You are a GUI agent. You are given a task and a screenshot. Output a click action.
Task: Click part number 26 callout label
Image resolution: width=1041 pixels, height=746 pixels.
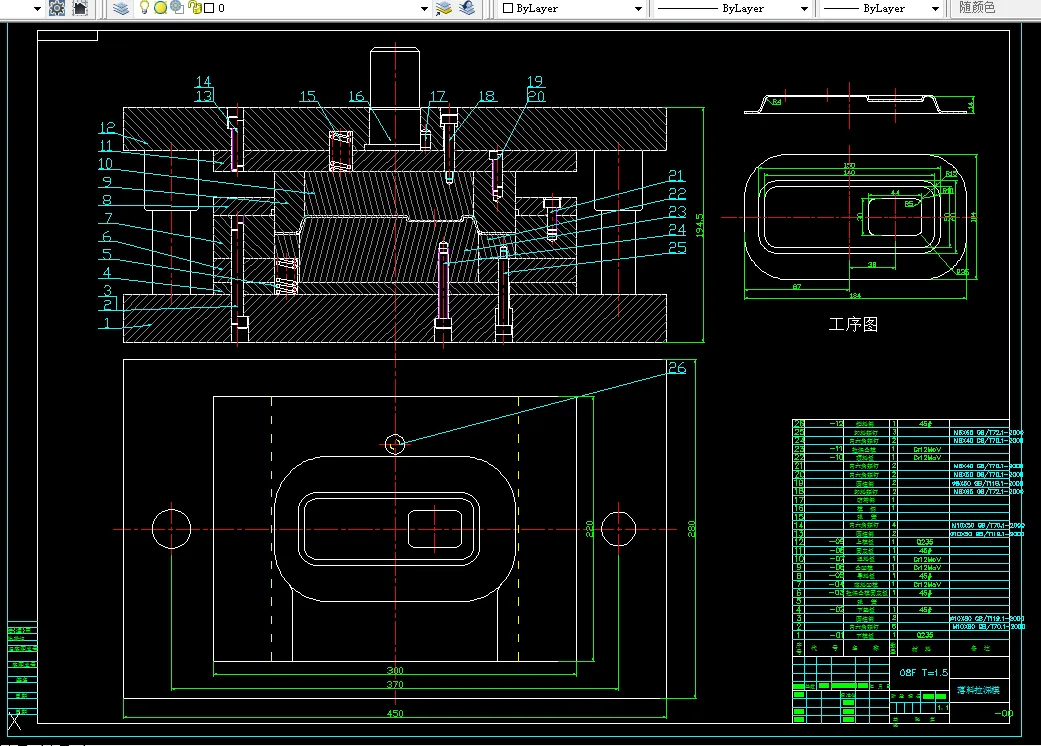coord(677,368)
